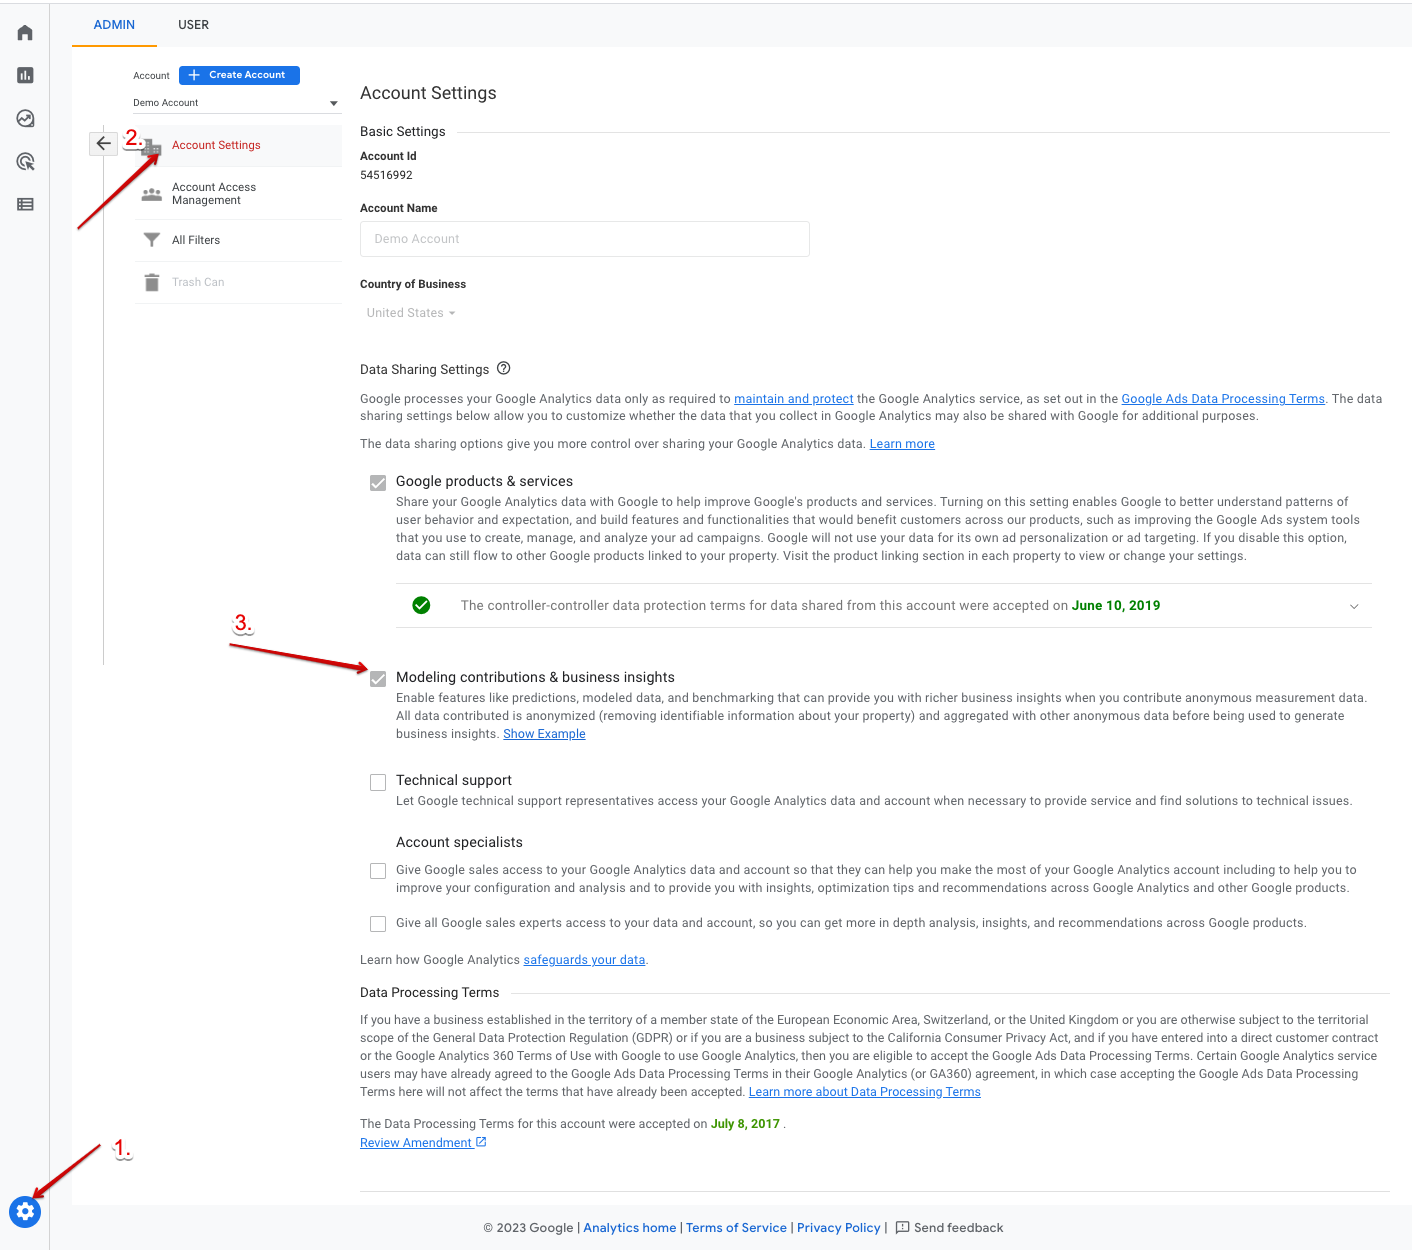Click the July 8, 2017 acceptance date
This screenshot has width=1412, height=1250.
click(745, 1124)
